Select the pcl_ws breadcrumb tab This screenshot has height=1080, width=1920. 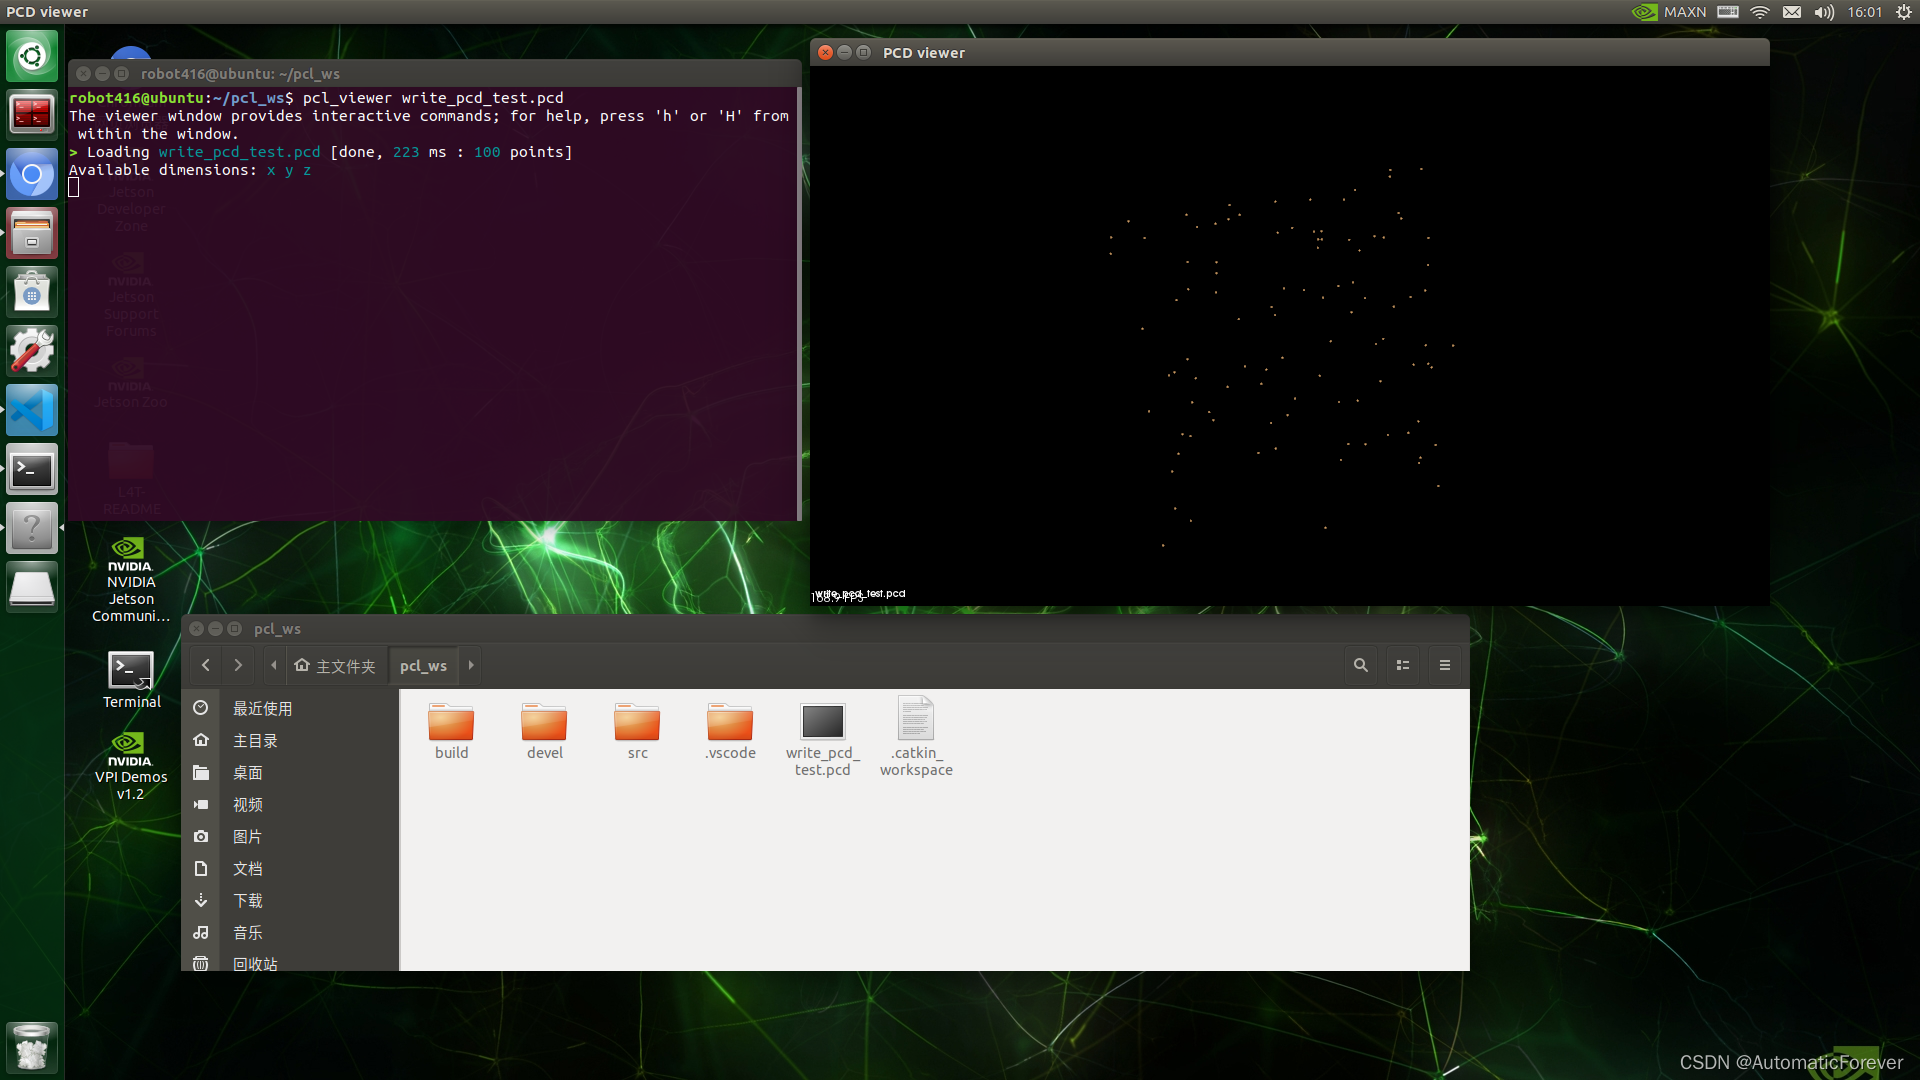[423, 664]
